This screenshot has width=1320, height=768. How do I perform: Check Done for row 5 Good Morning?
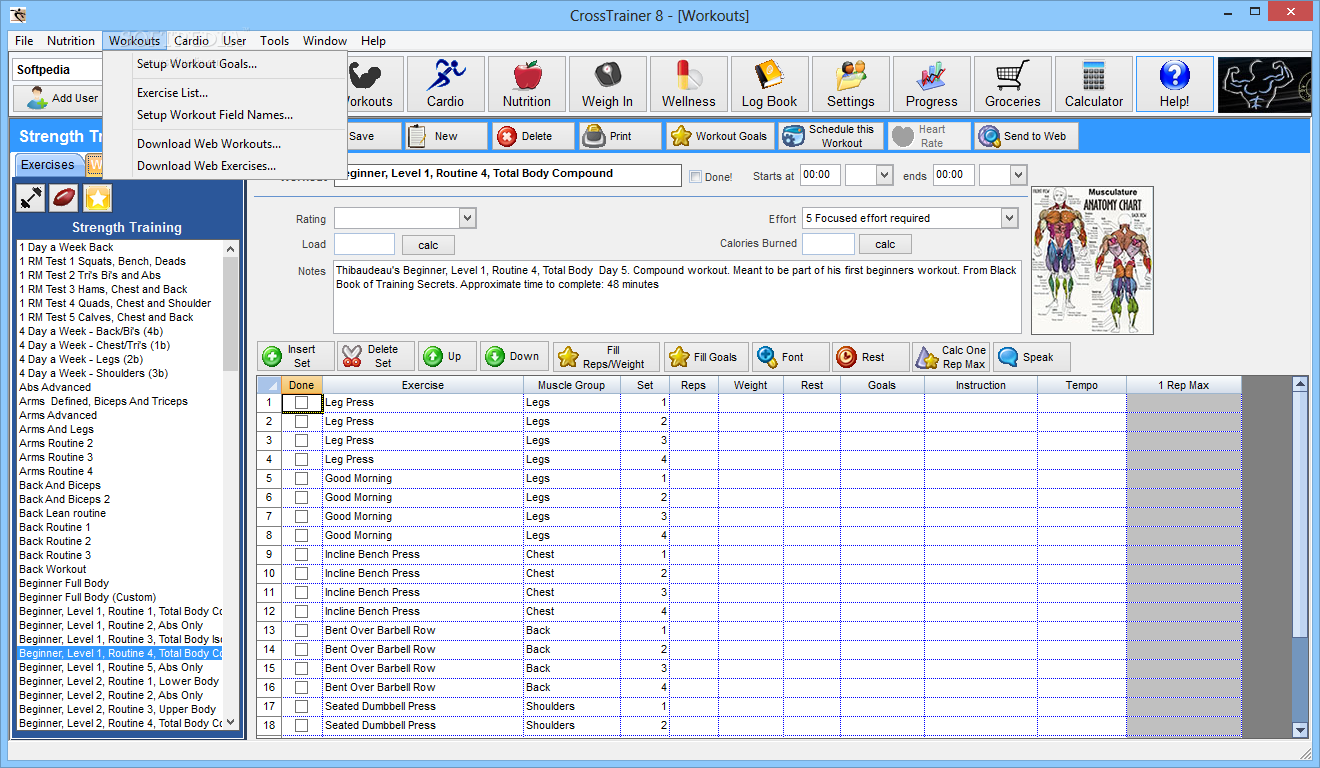301,478
